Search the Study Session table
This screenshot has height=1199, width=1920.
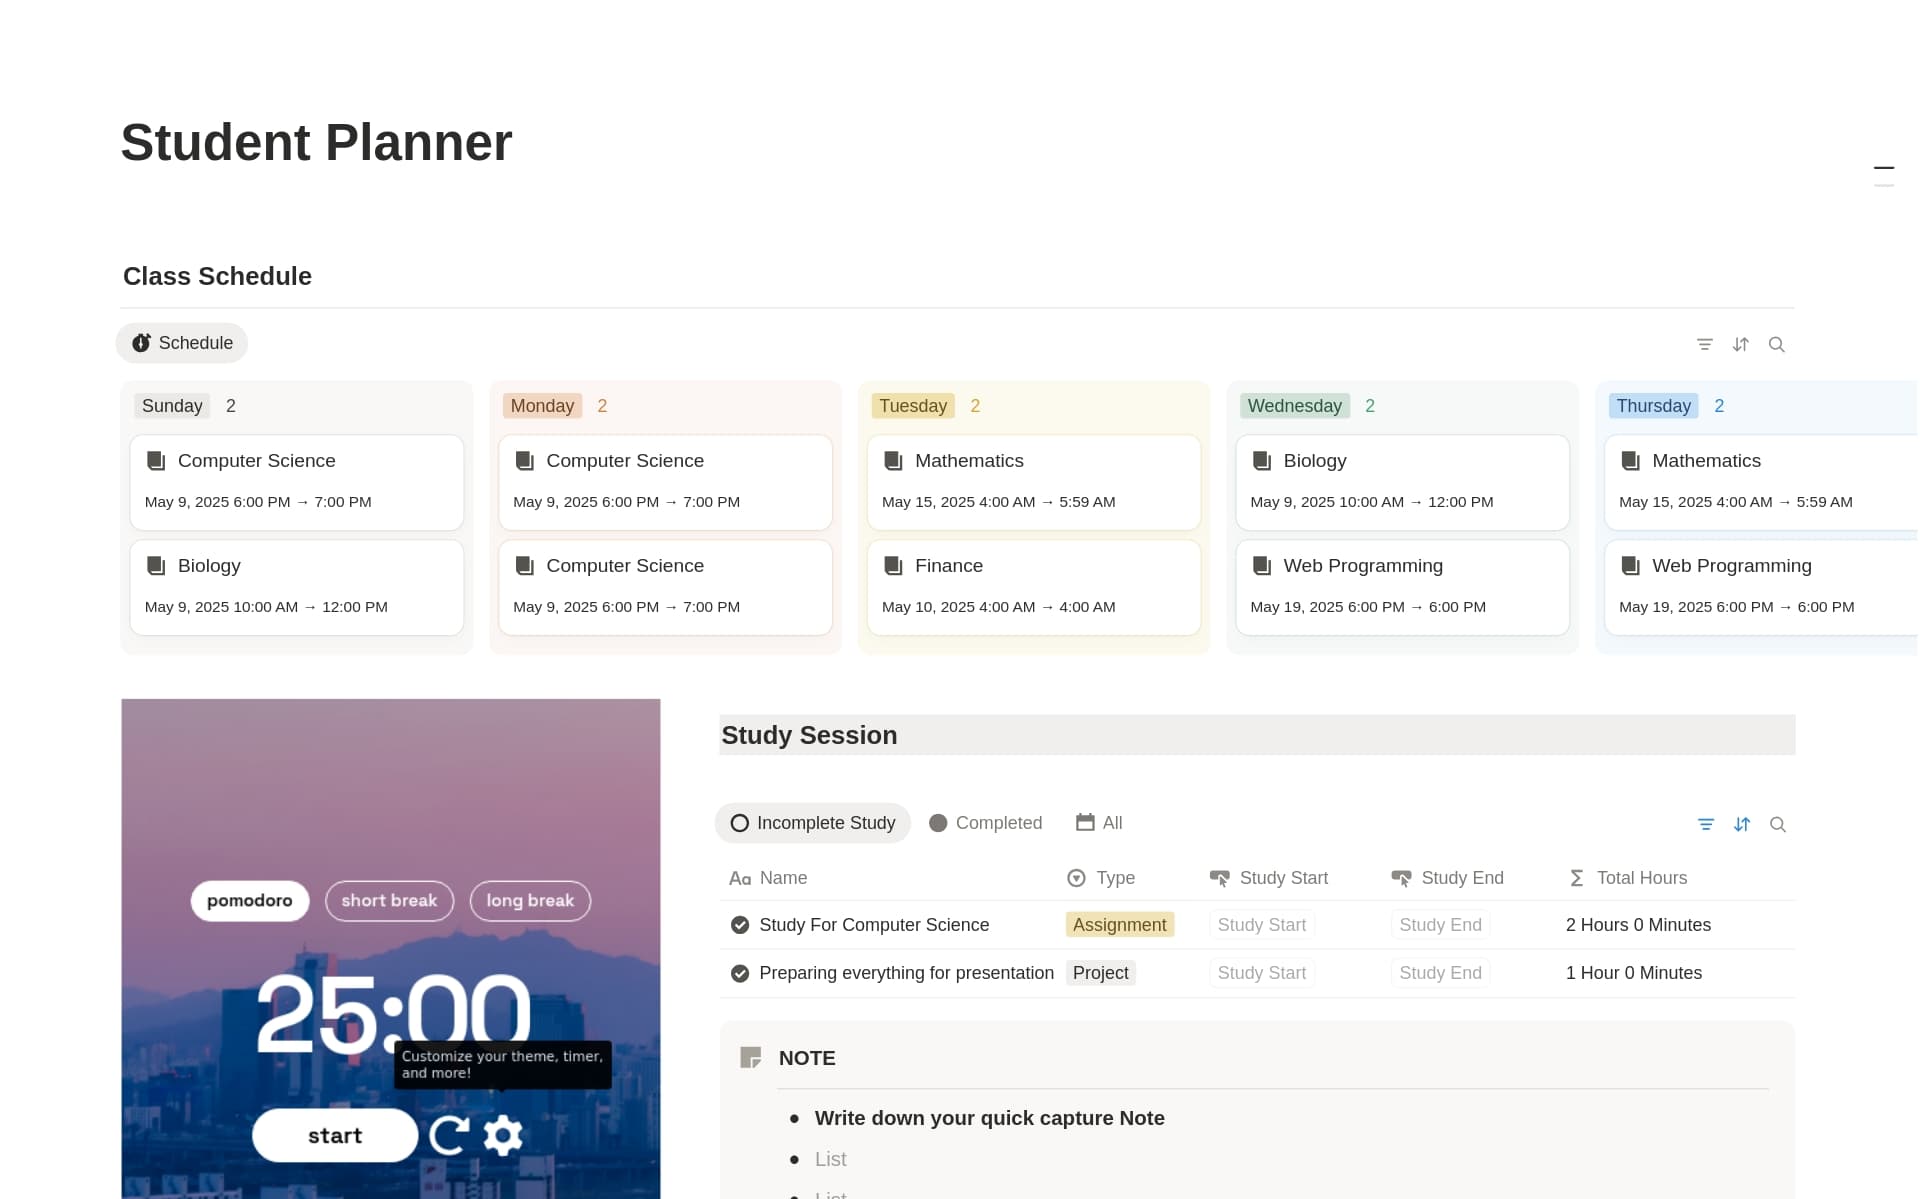[x=1778, y=824]
